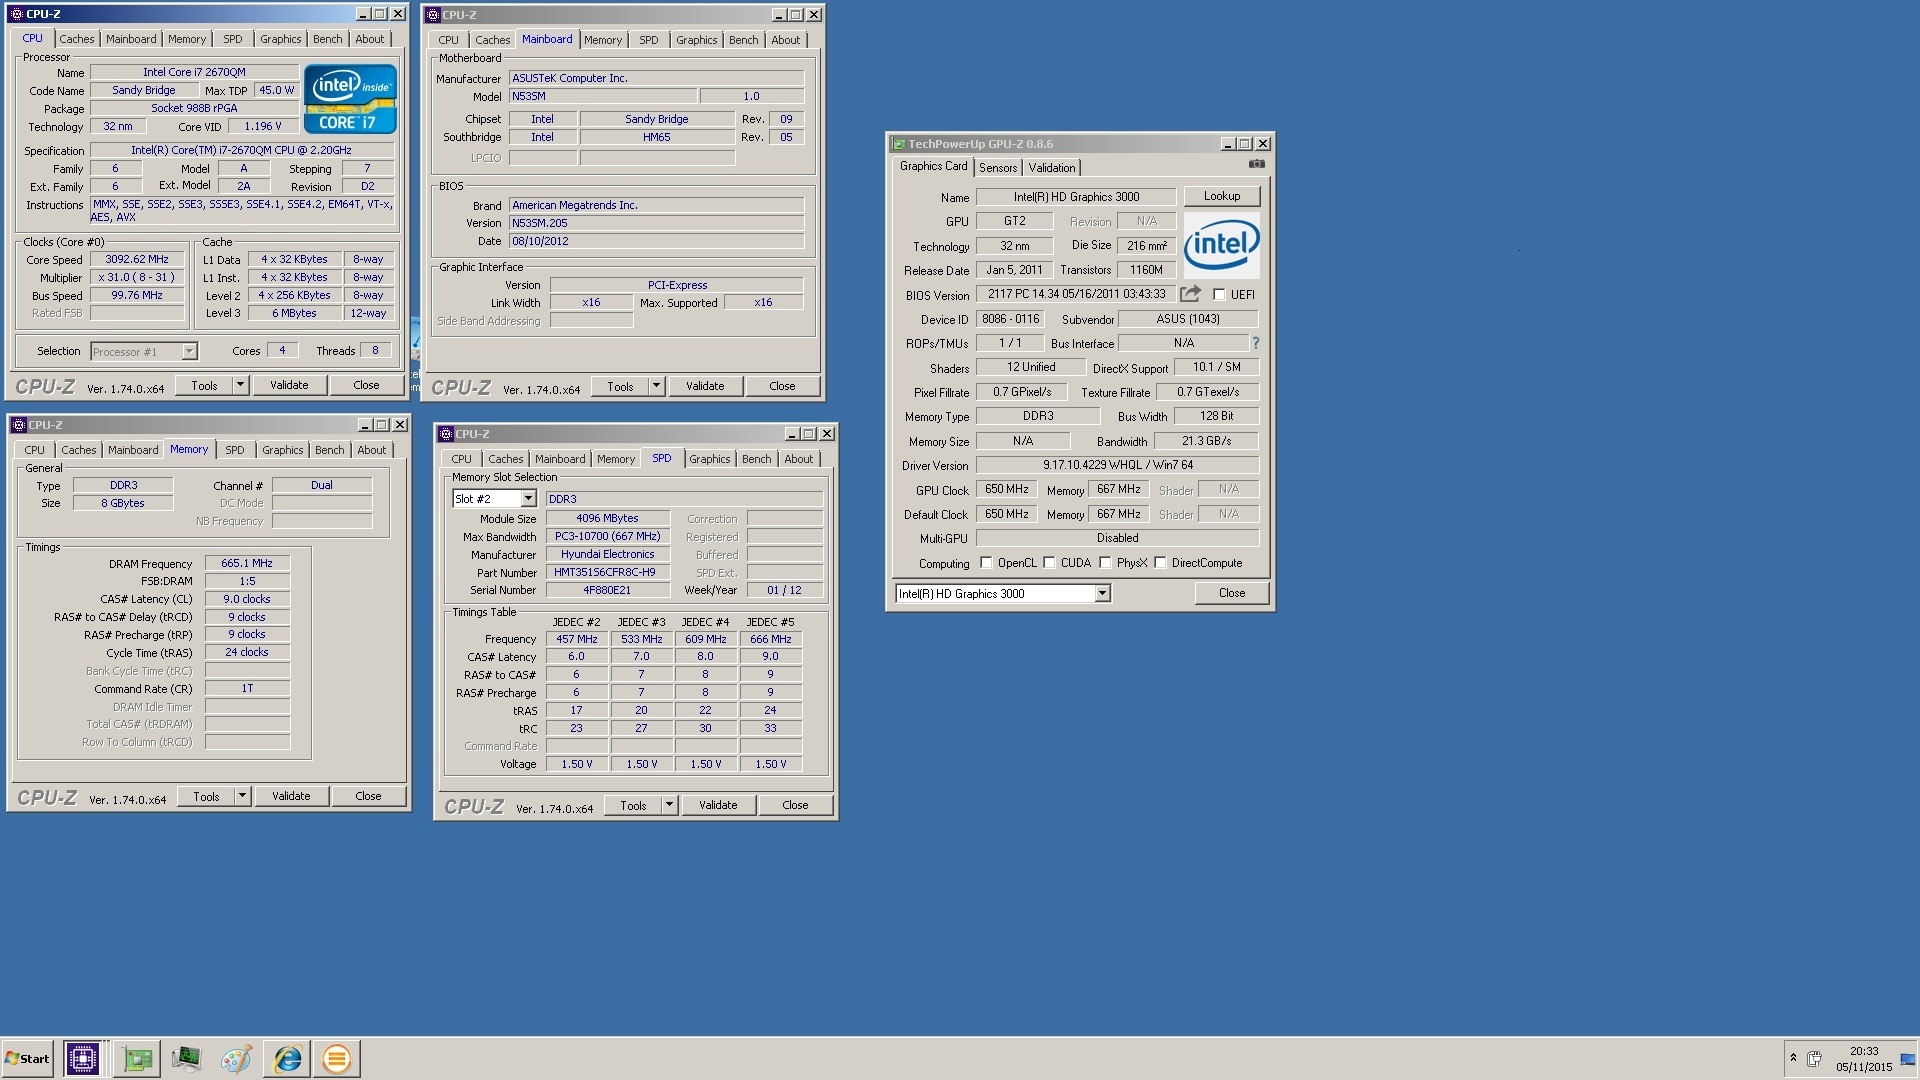Toggle the DirectCompute checkbox

tap(1160, 563)
